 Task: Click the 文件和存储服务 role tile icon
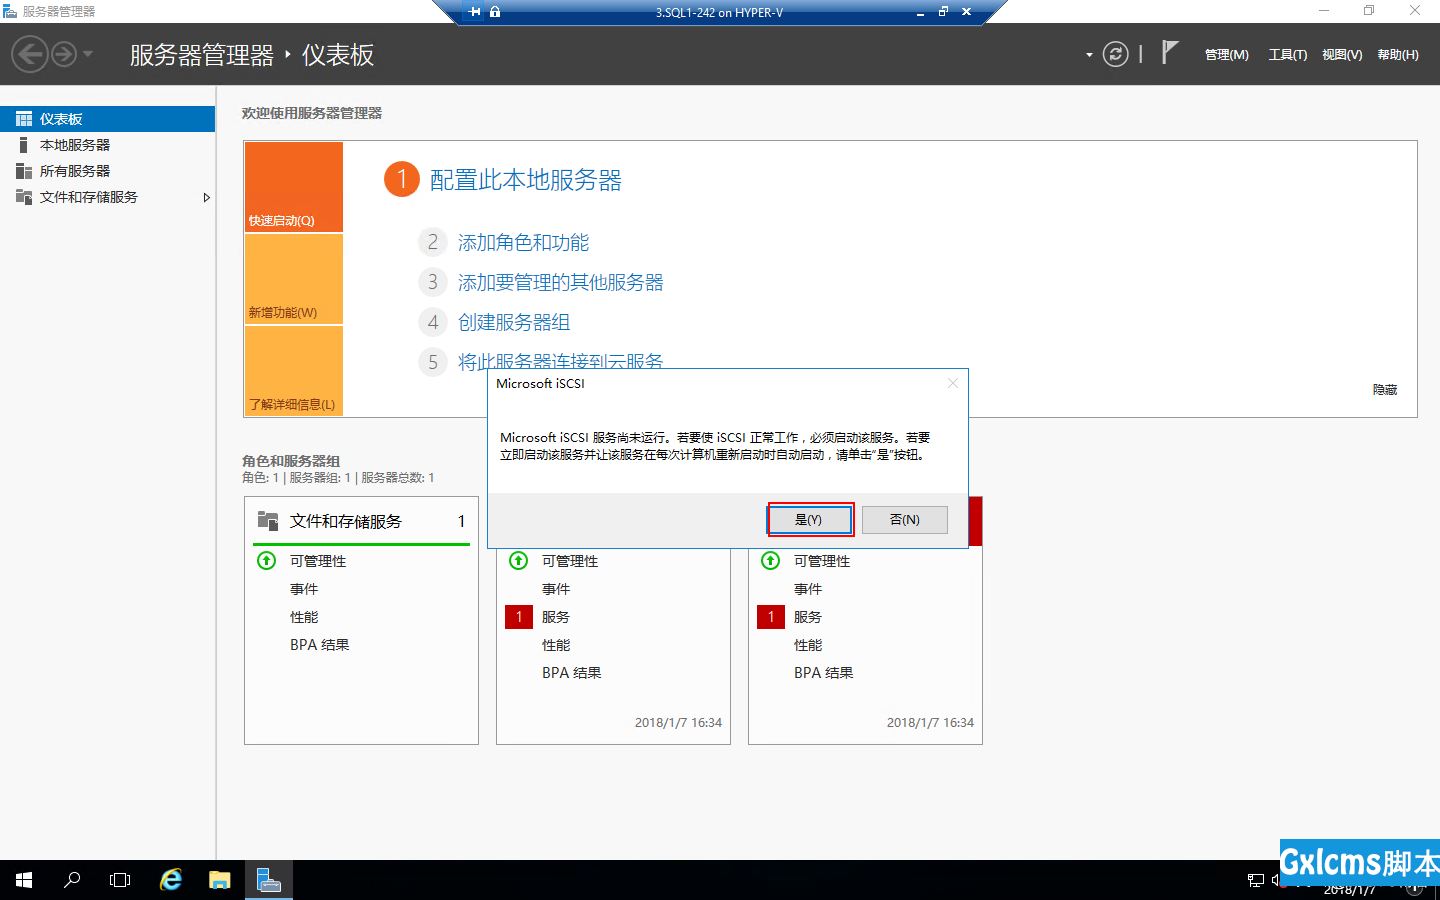(x=268, y=520)
